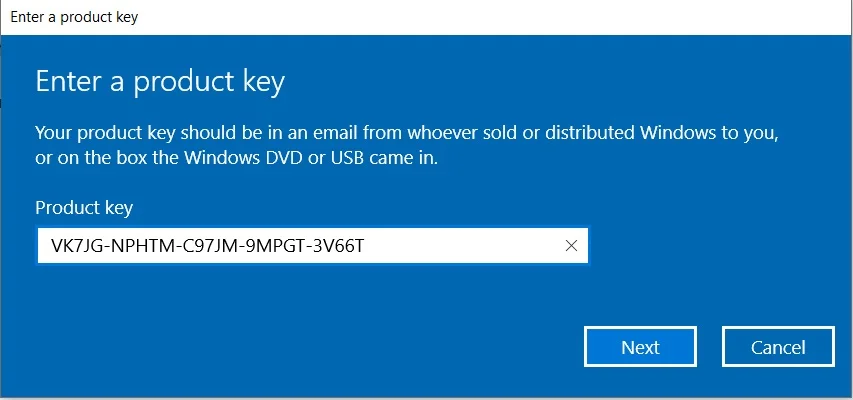Image resolution: width=853 pixels, height=400 pixels.
Task: Click the 'Product key' field label
Action: (84, 208)
